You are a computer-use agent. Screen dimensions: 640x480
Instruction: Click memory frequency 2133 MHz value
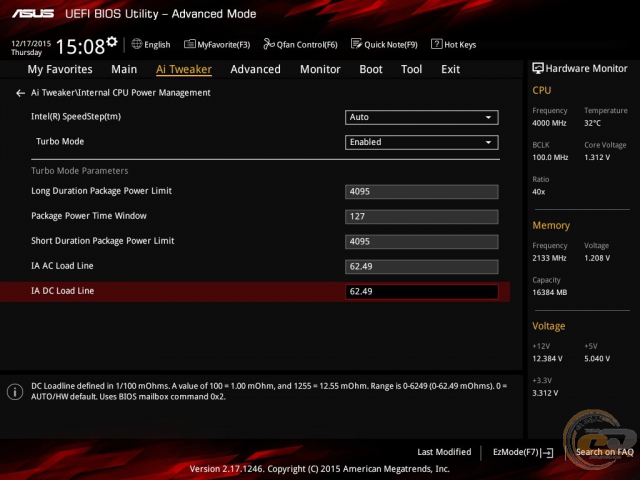549,258
